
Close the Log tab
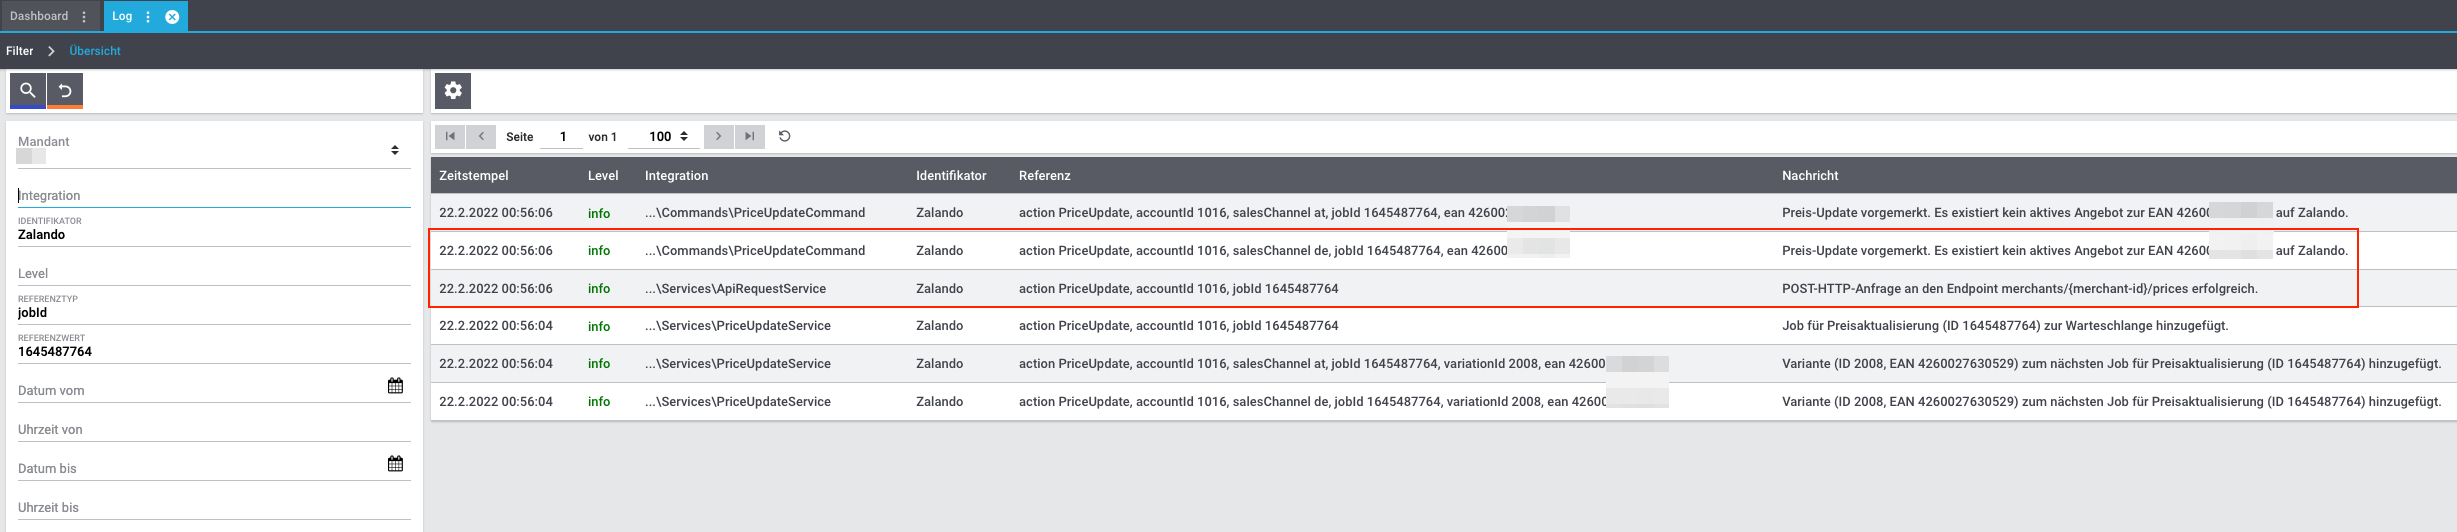172,17
